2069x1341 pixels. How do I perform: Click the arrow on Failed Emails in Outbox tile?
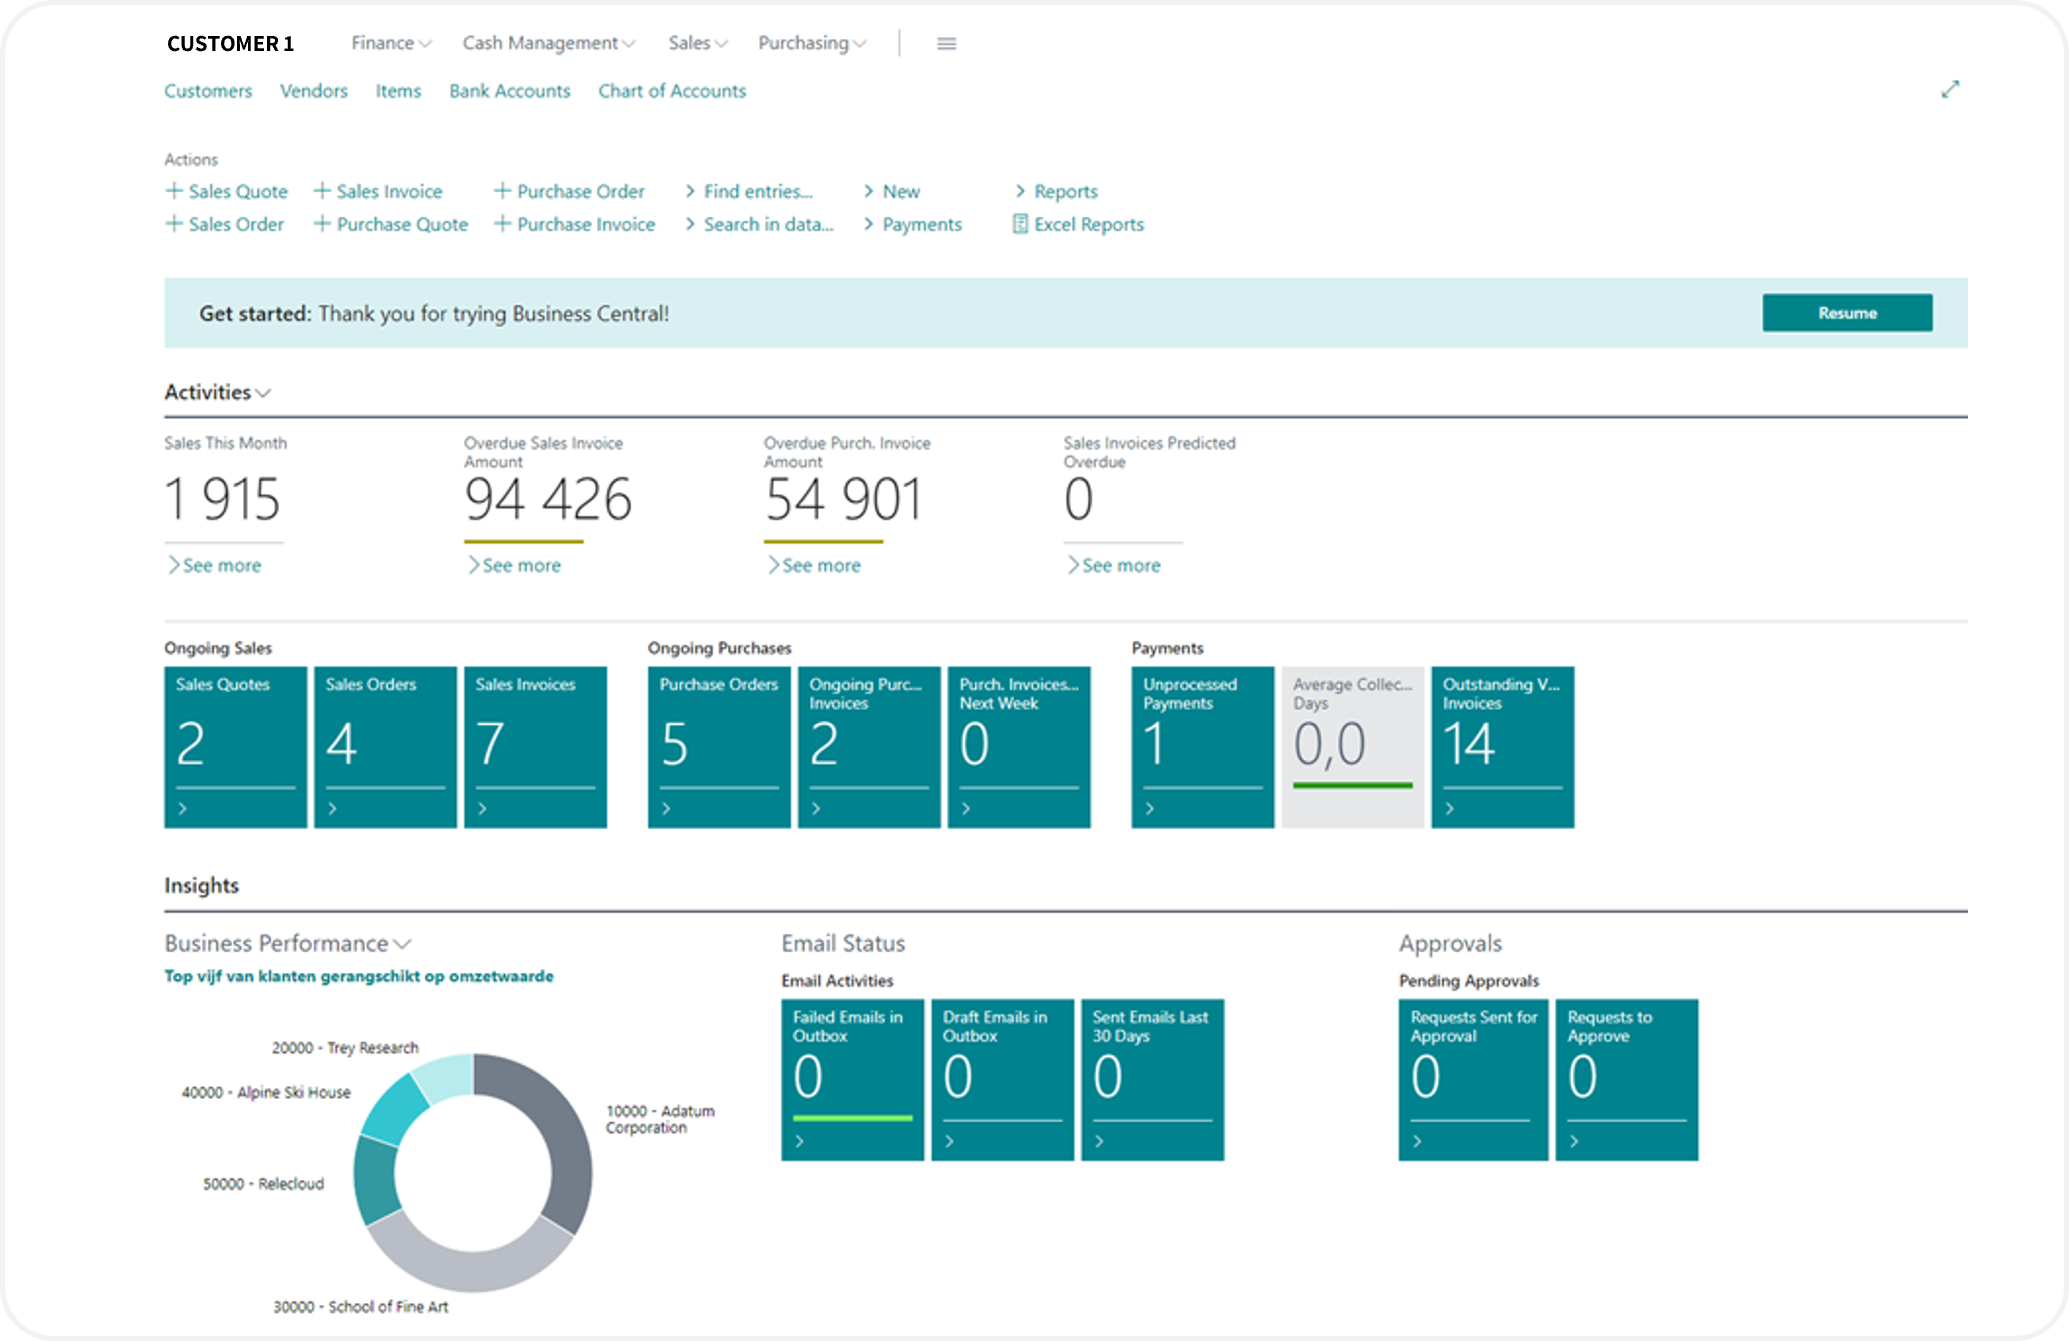(x=799, y=1141)
